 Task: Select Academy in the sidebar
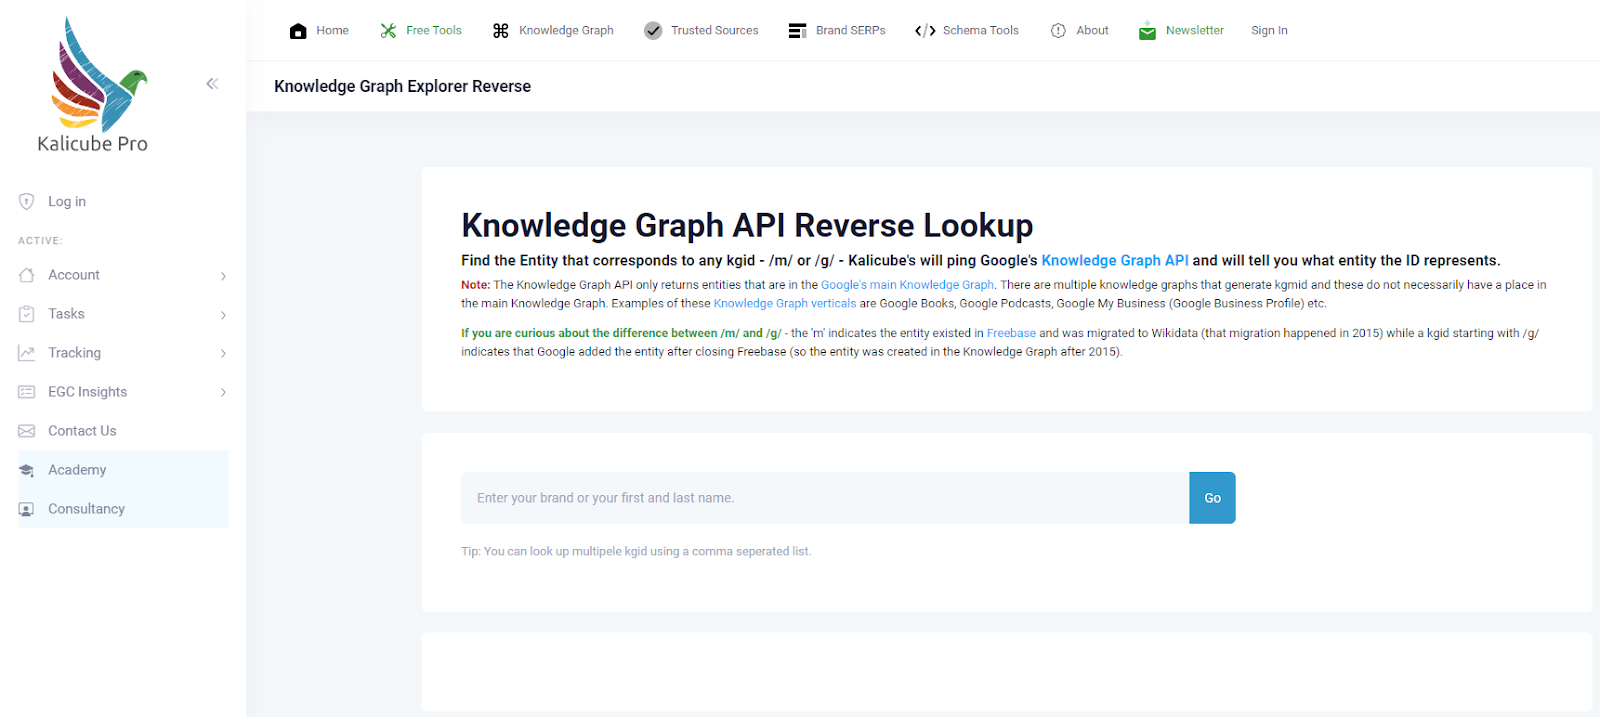[x=77, y=470]
